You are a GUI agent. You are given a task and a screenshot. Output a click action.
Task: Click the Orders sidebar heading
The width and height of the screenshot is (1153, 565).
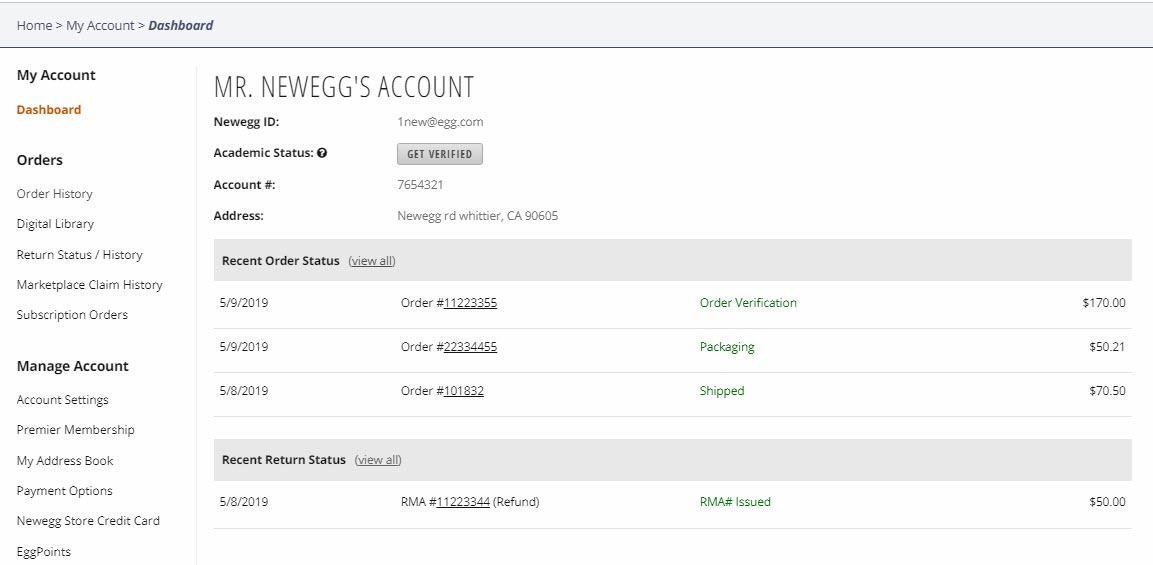click(x=40, y=160)
